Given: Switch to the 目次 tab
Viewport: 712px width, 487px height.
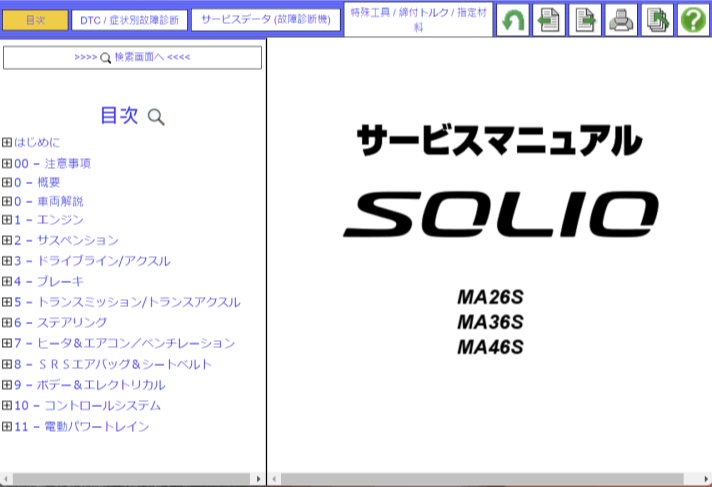Looking at the screenshot, I should click(x=35, y=20).
